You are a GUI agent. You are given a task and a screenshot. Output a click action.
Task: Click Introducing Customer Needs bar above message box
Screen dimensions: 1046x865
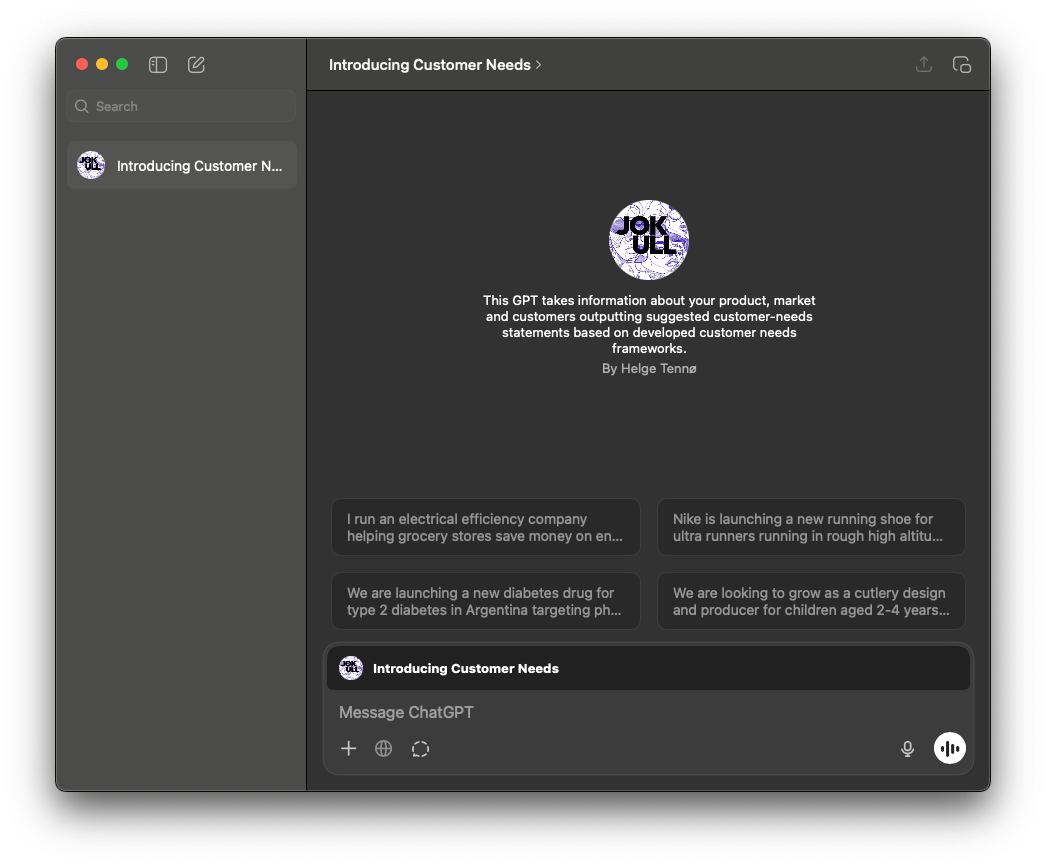[648, 668]
